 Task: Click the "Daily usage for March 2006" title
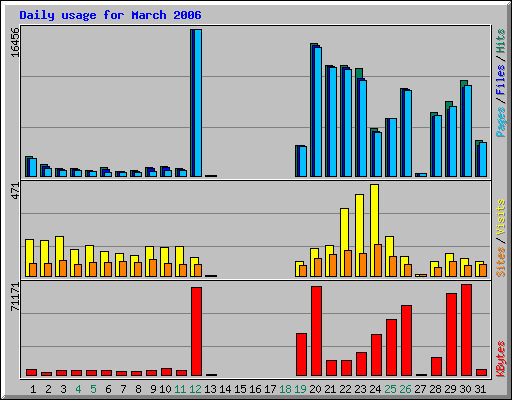click(110, 15)
